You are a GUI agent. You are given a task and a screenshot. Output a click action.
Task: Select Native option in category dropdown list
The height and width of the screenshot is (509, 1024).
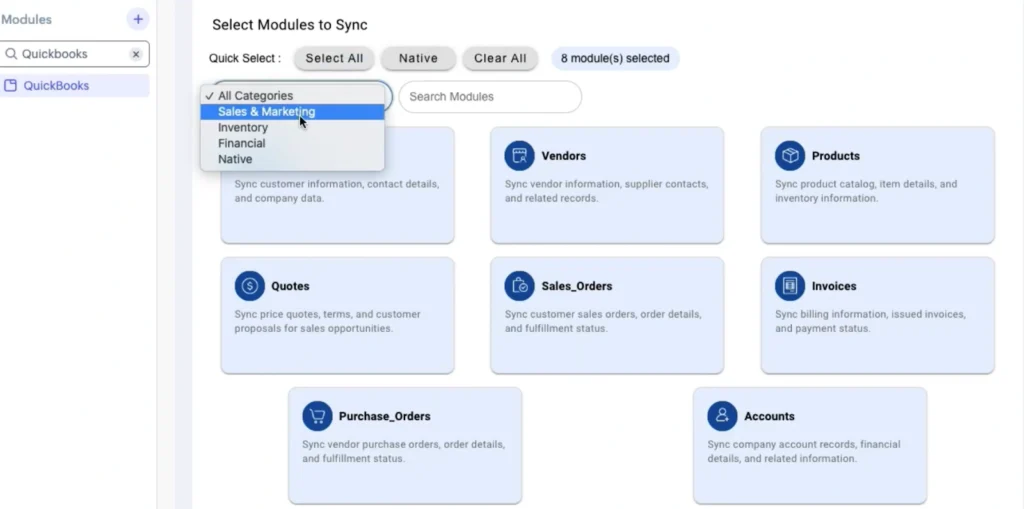pos(293,159)
